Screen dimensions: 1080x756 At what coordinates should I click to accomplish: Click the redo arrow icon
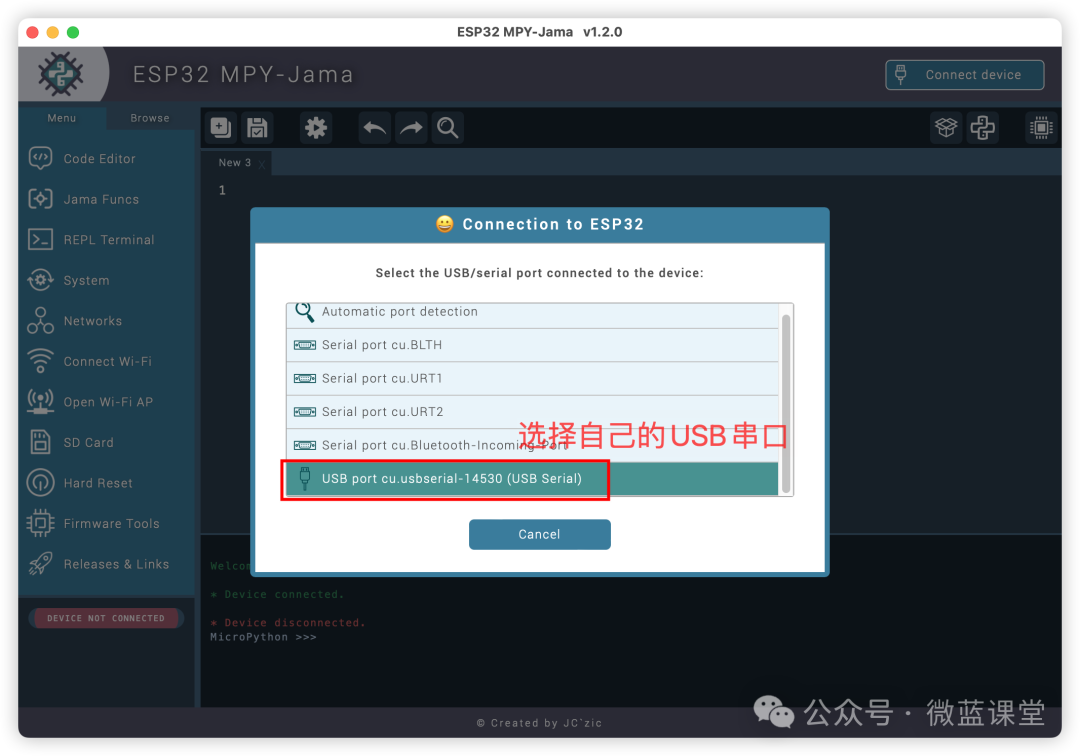tap(411, 127)
